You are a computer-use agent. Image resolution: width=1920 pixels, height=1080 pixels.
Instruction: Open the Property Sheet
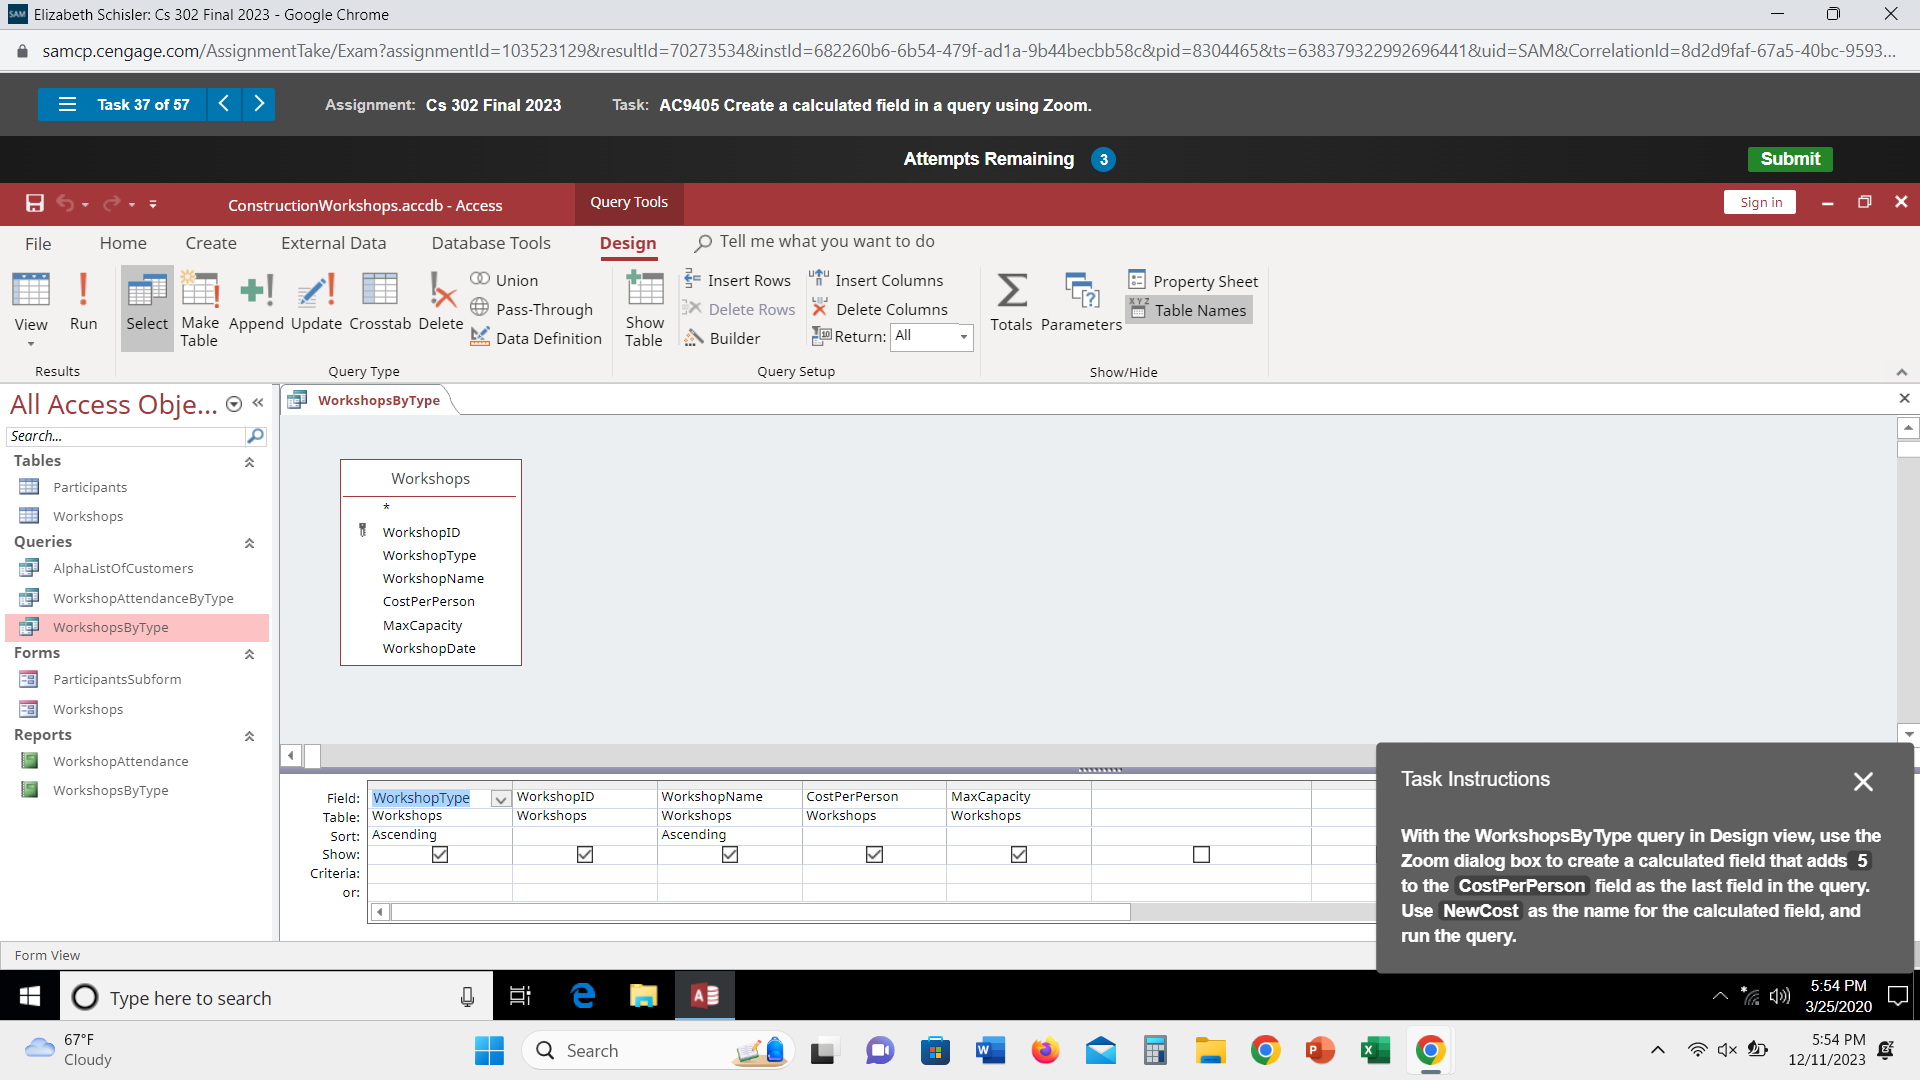1193,281
